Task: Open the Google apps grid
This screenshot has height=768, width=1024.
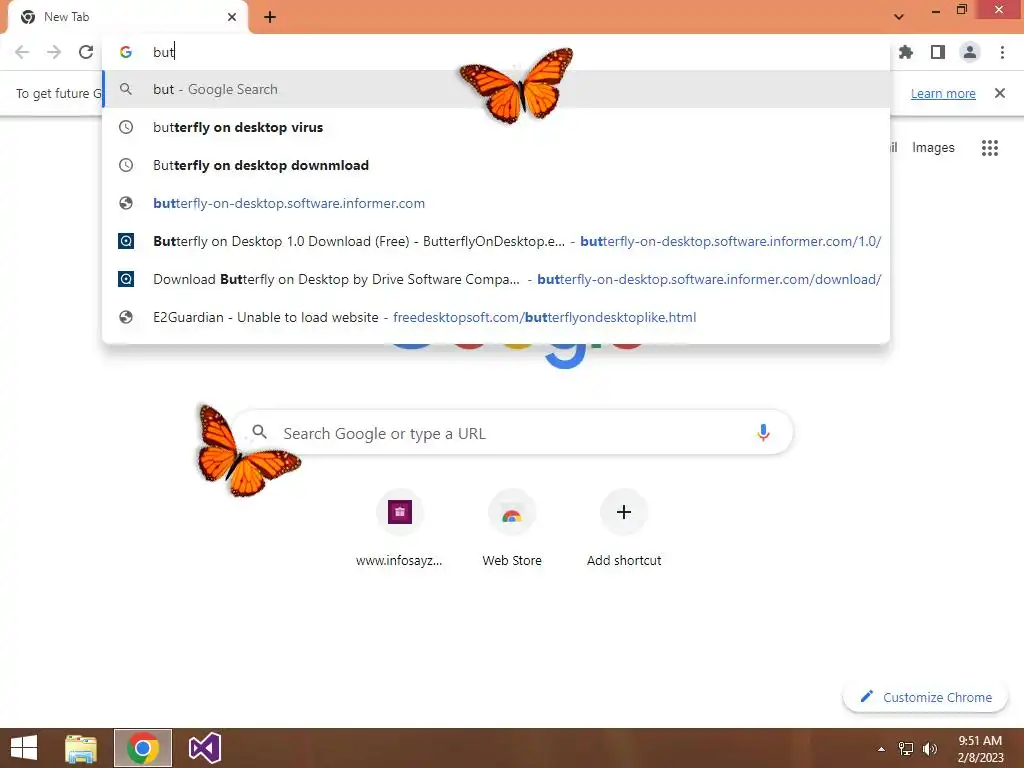Action: [x=990, y=148]
